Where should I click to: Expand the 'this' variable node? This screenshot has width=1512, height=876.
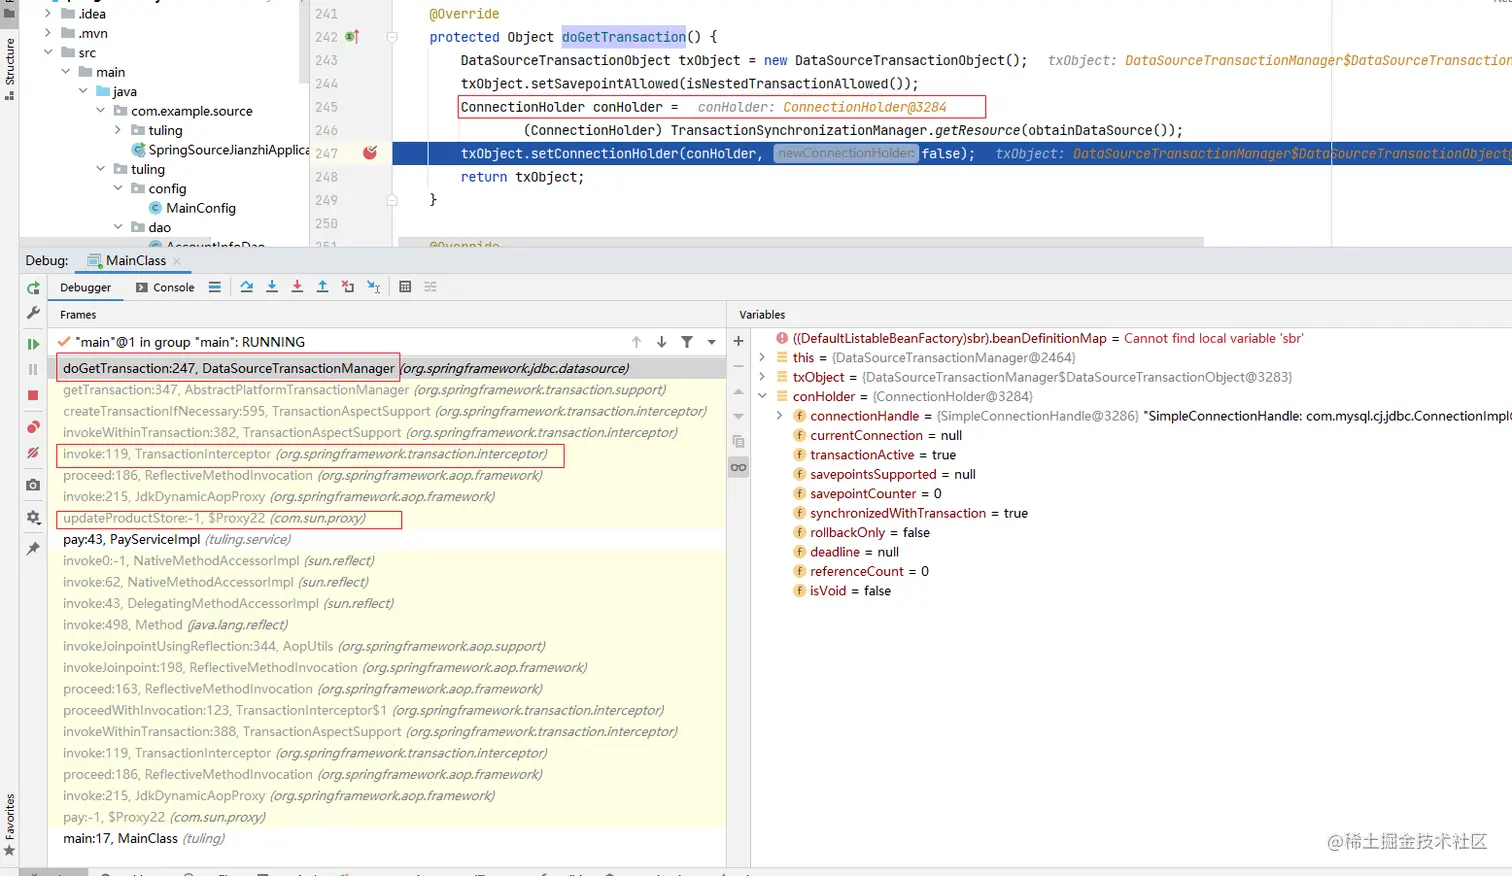762,358
